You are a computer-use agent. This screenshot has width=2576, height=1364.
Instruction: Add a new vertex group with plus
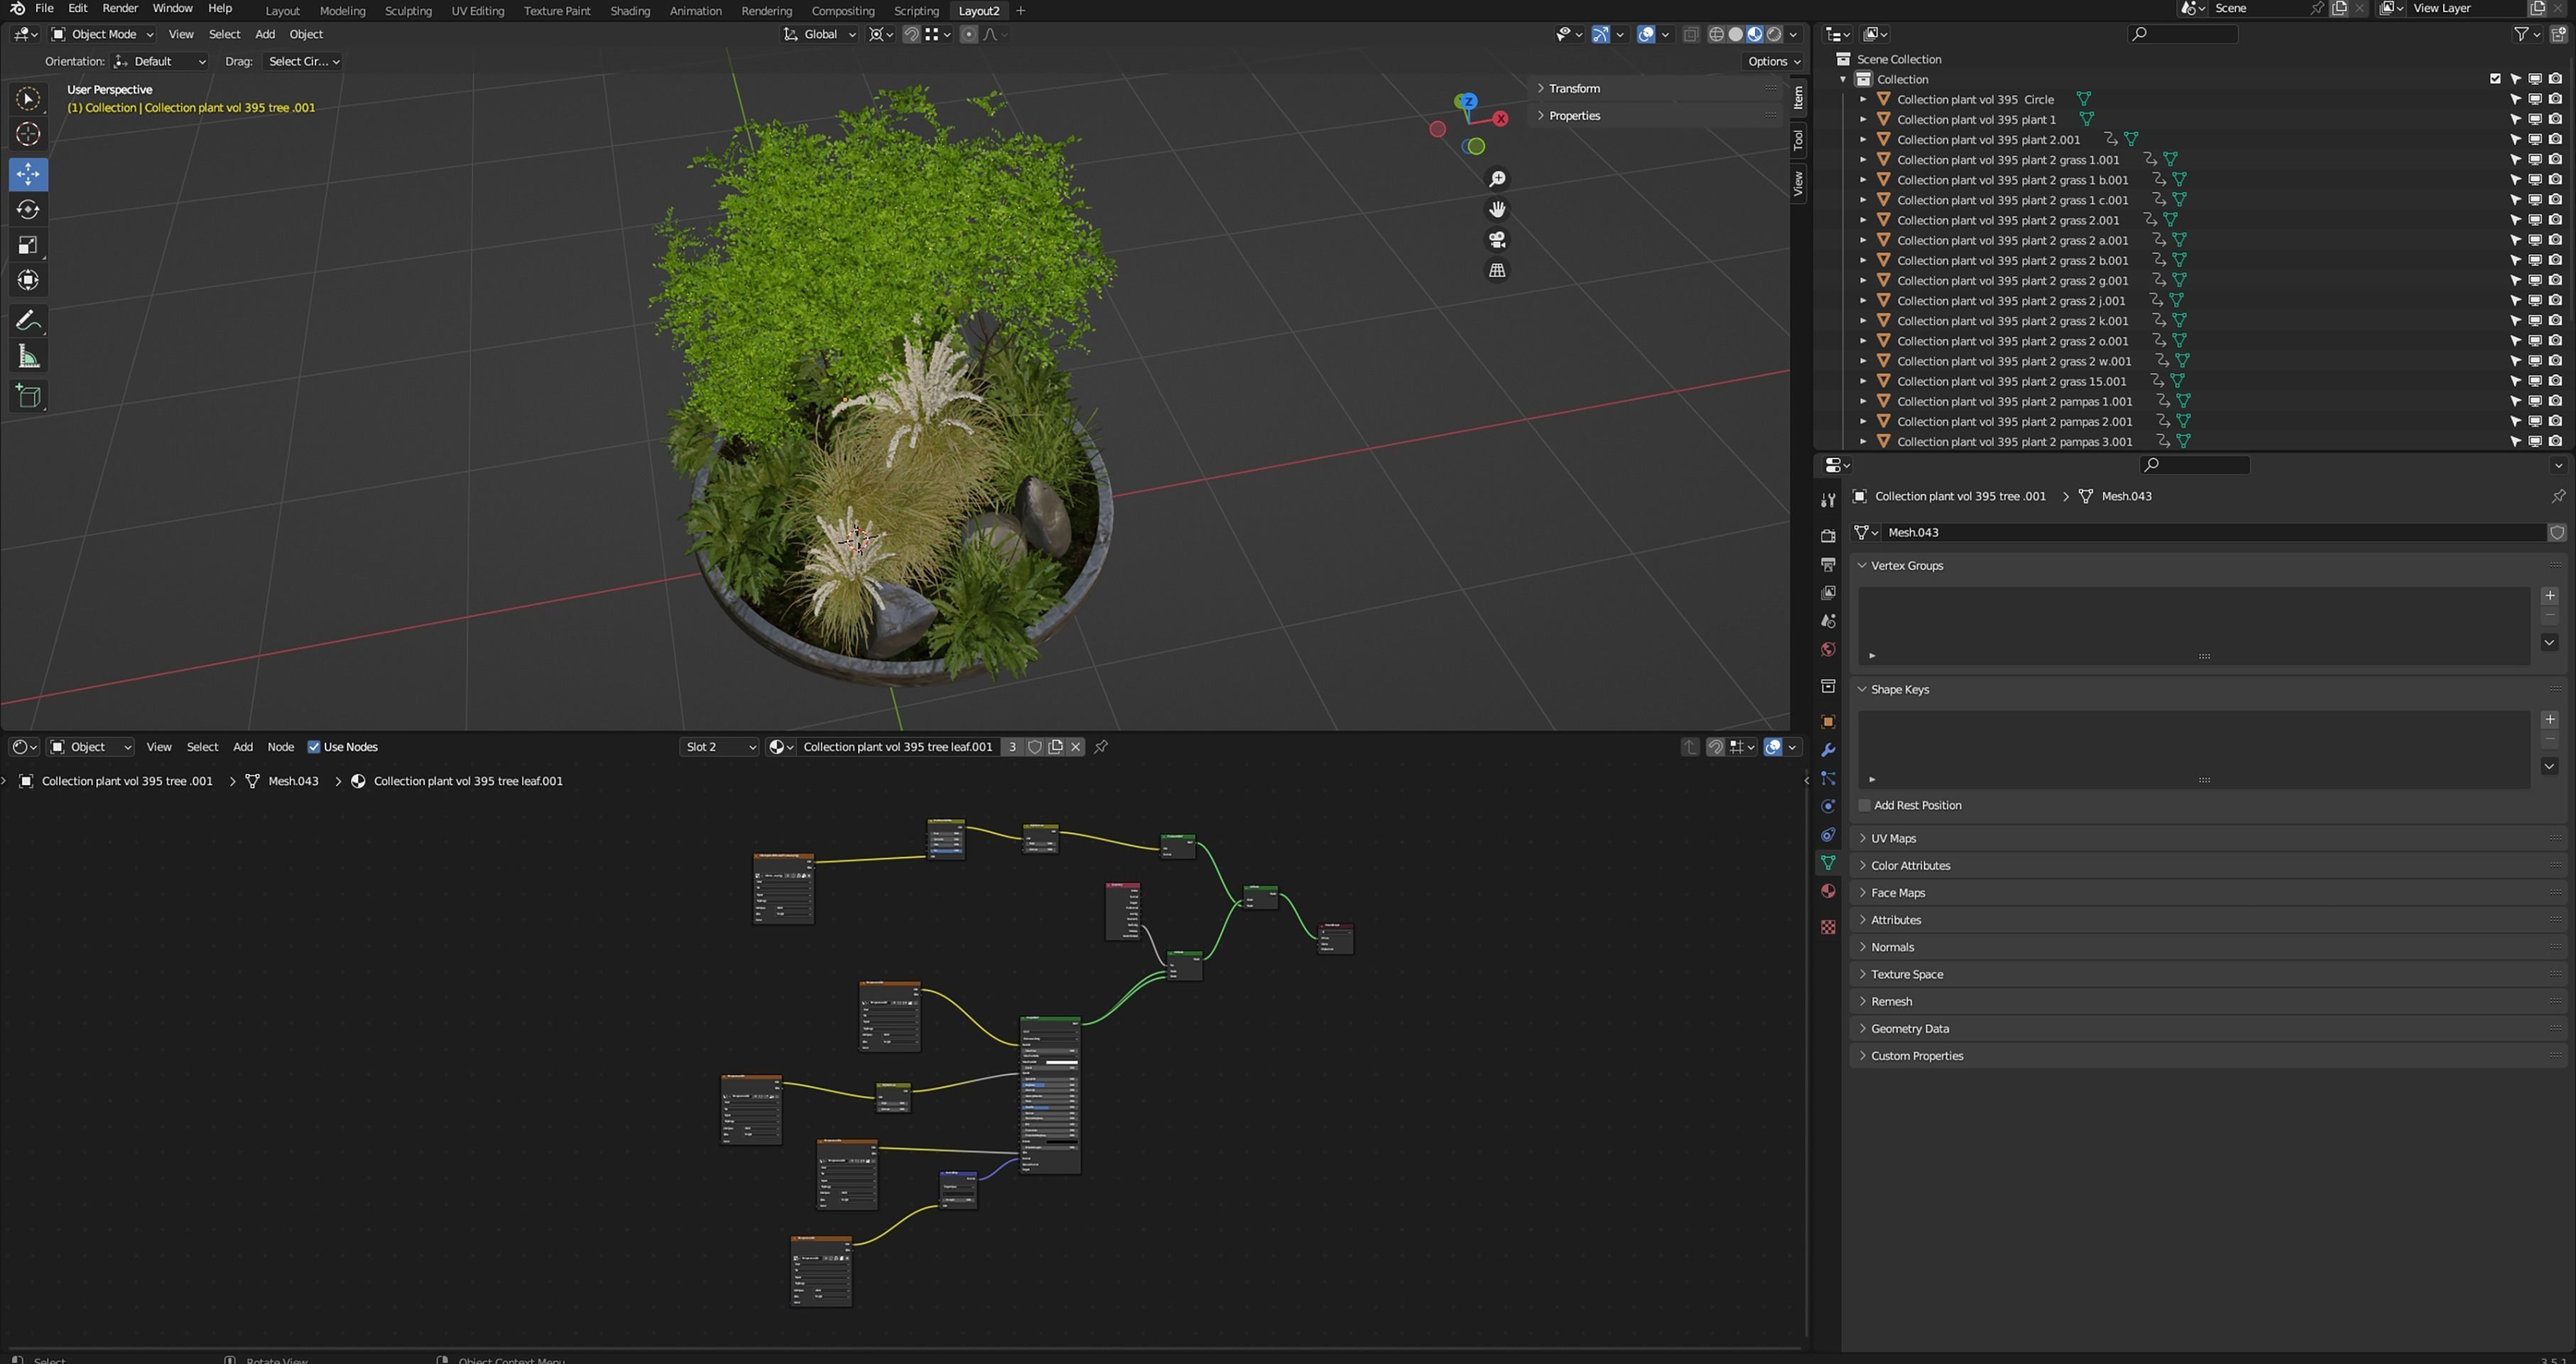click(2549, 595)
